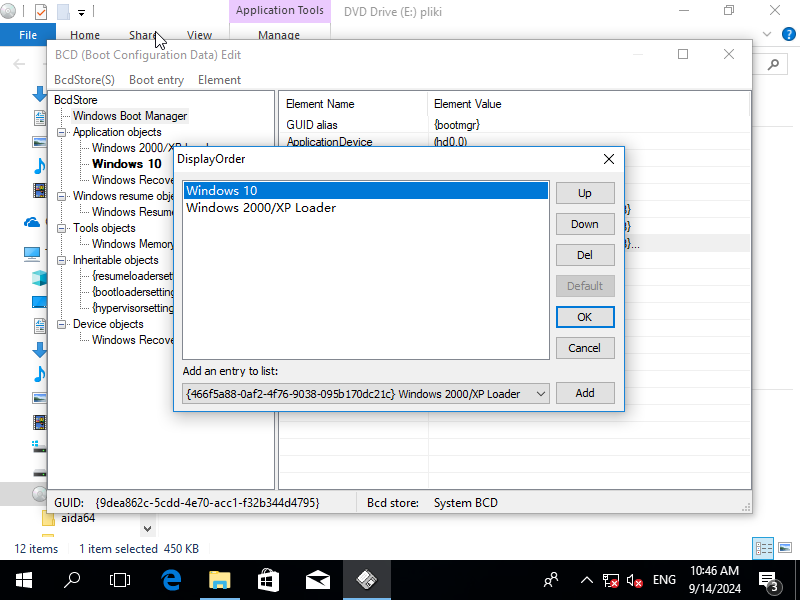
Task: Open the Add an entry dropdown
Action: pos(541,394)
